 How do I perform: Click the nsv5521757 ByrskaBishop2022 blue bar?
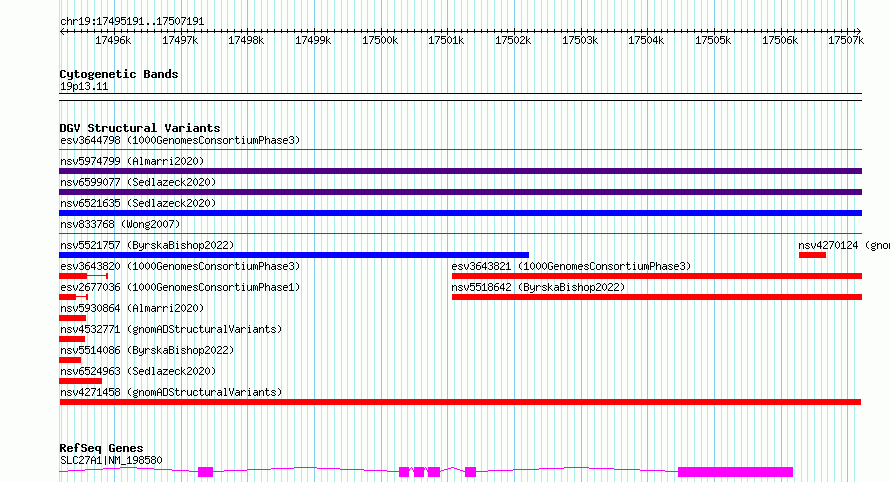(x=294, y=255)
